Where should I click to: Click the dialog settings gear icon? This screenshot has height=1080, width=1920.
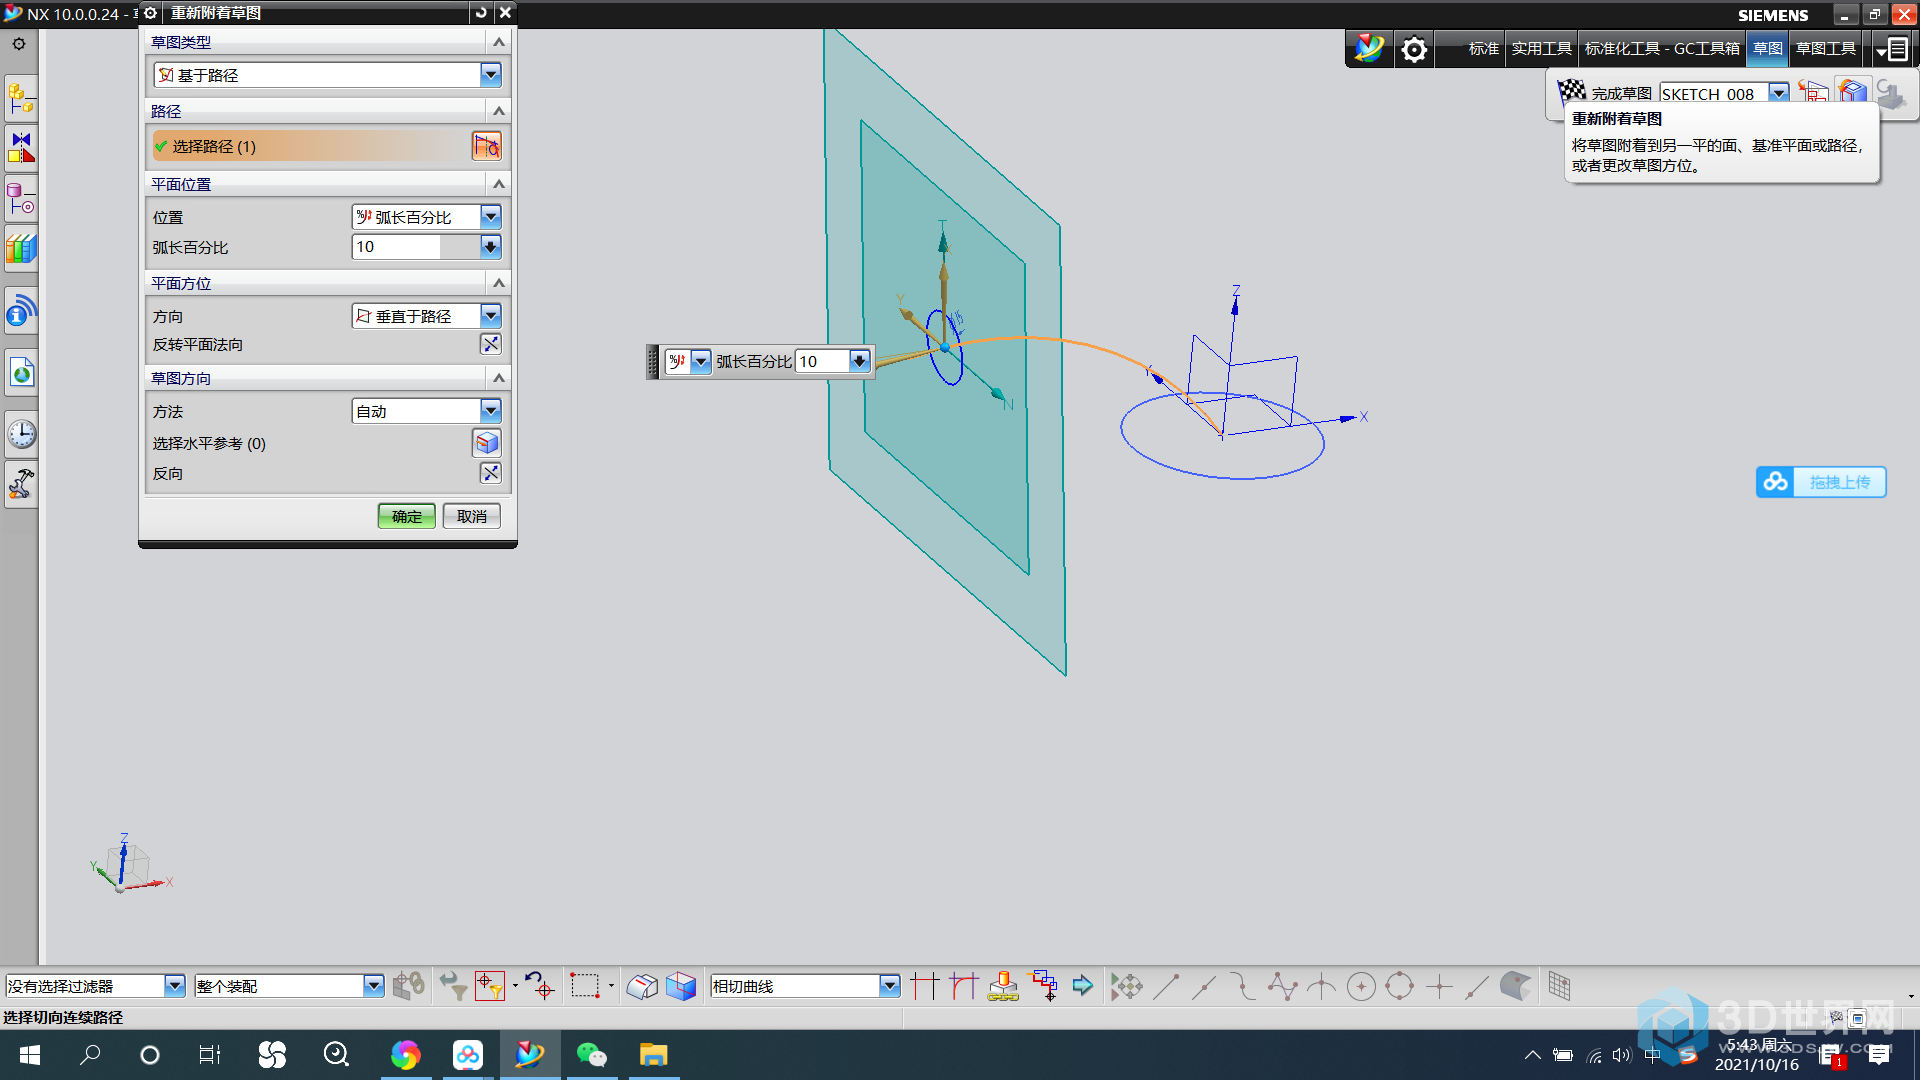pyautogui.click(x=150, y=13)
